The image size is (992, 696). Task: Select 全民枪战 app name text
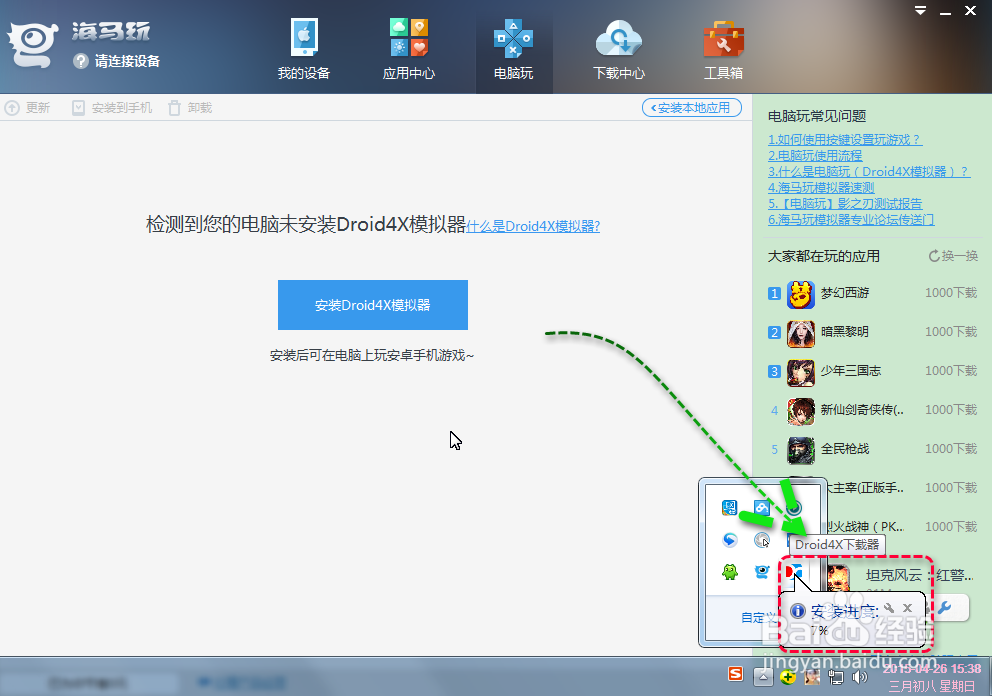(x=845, y=449)
